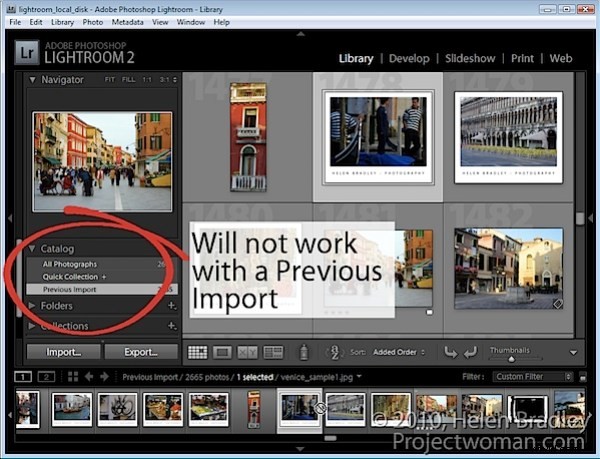Open Navigator zoom ratio 3:1 popup

[x=168, y=80]
